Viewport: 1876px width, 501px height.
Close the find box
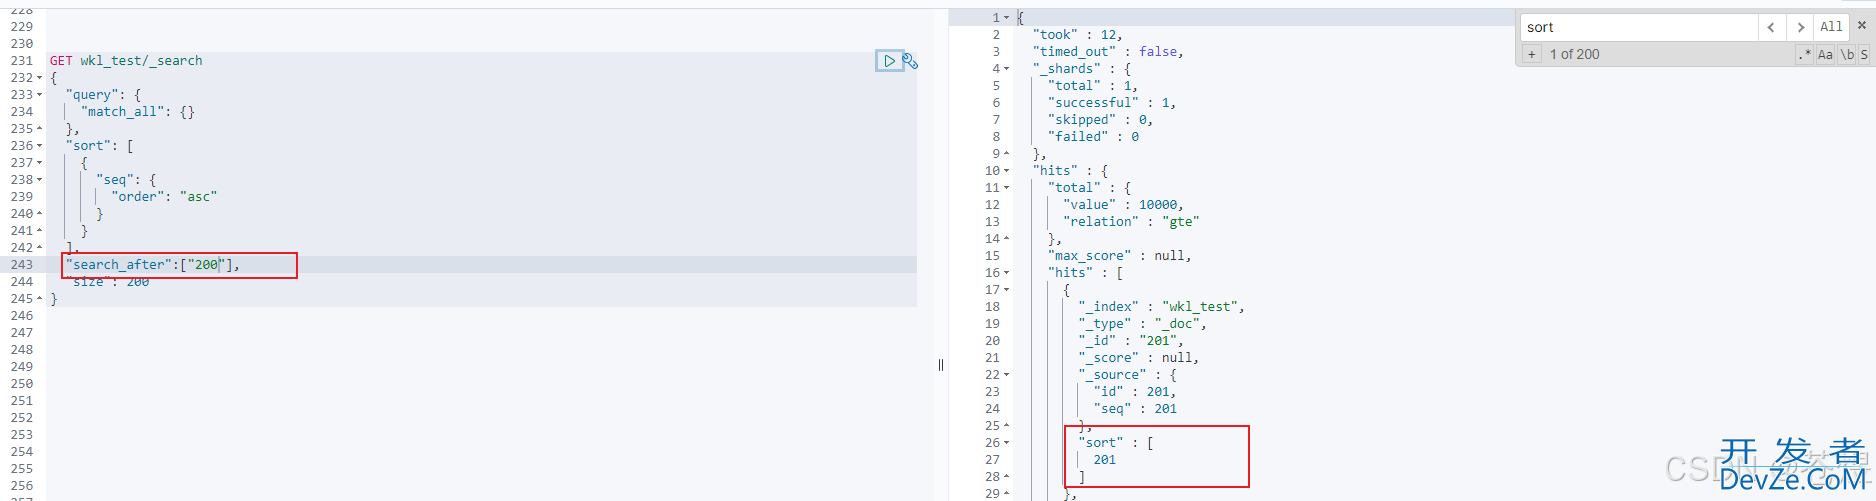click(x=1861, y=26)
